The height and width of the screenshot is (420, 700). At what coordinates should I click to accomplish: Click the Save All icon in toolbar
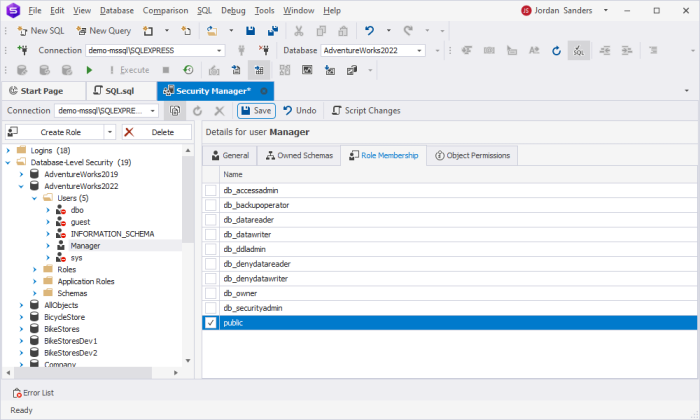pyautogui.click(x=273, y=31)
